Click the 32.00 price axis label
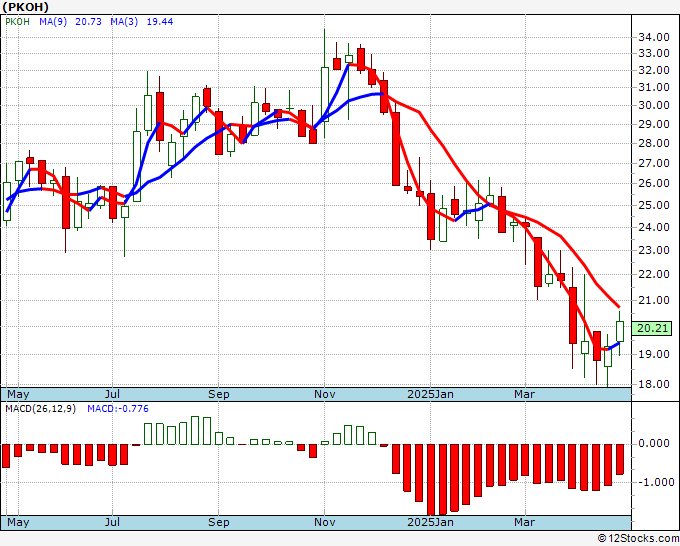680x546 pixels. (654, 70)
